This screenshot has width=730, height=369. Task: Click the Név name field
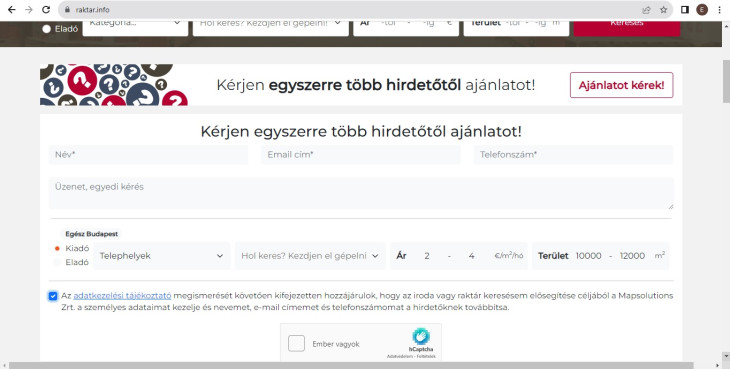click(x=149, y=155)
